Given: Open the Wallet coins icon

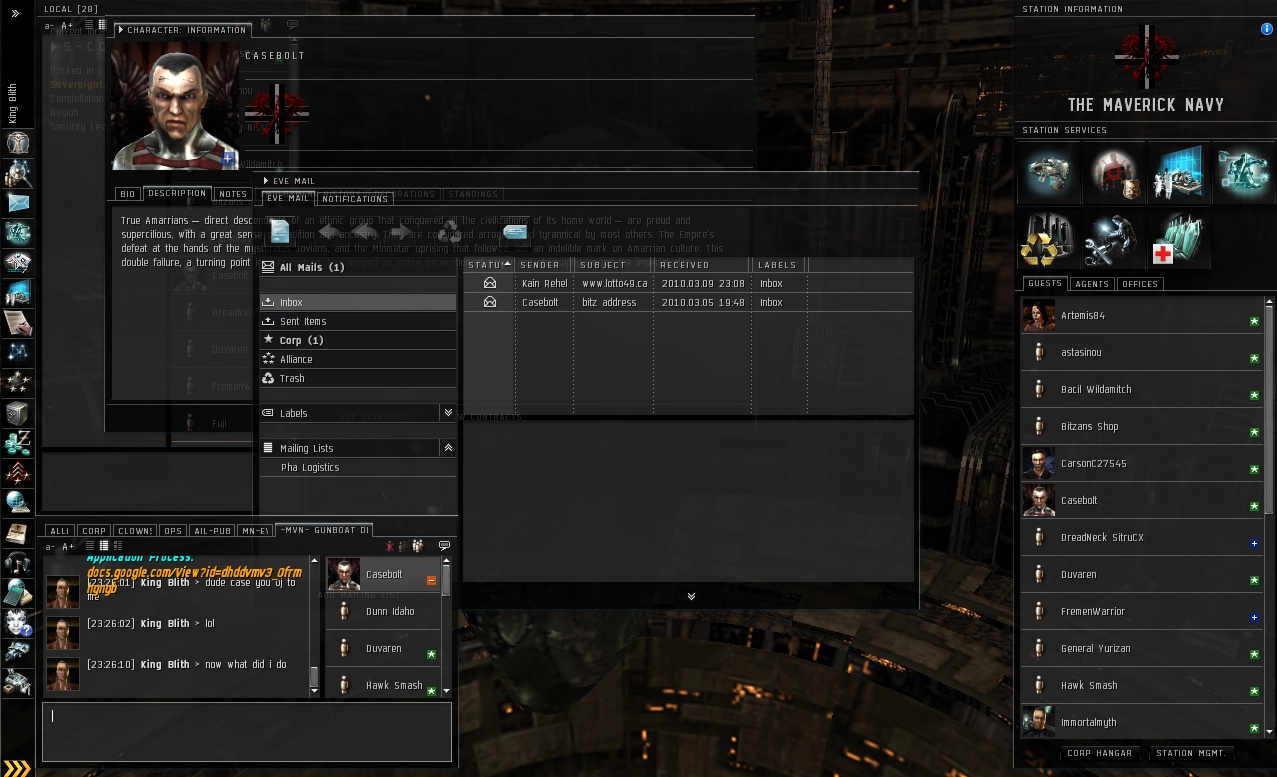Looking at the screenshot, I should 17,443.
